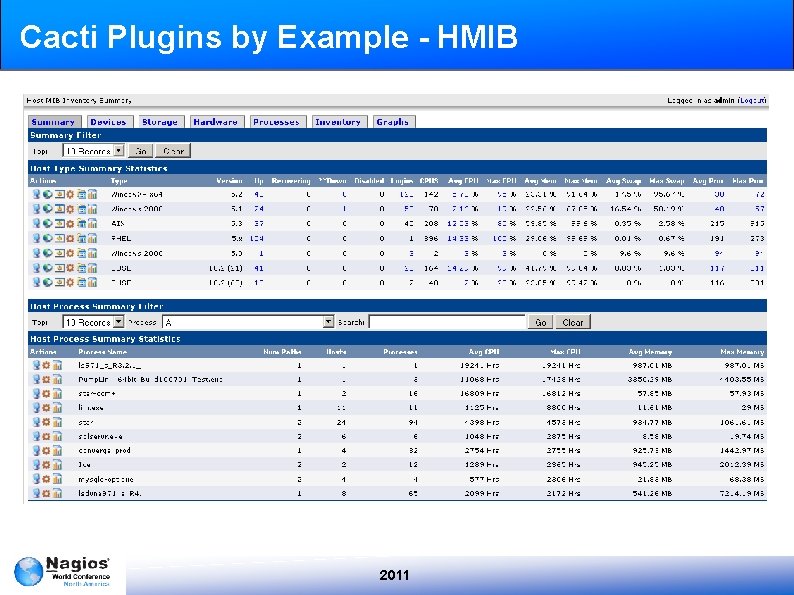Select the RHEL type cell
This screenshot has width=794, height=595.
(121, 238)
